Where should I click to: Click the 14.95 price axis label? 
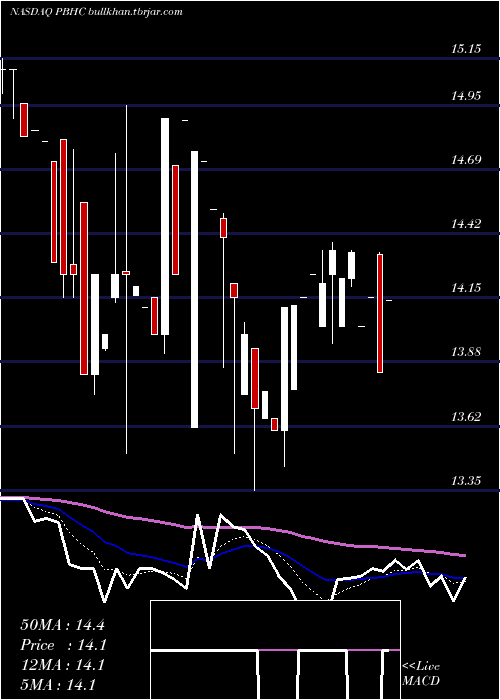(466, 95)
